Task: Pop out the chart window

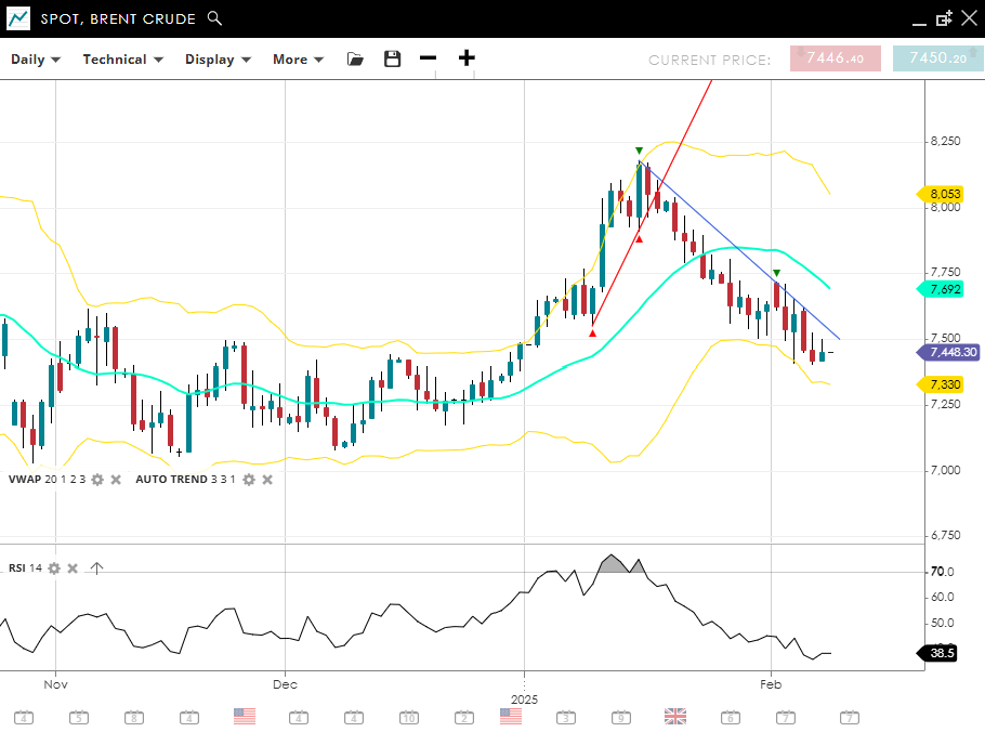Action: click(944, 18)
